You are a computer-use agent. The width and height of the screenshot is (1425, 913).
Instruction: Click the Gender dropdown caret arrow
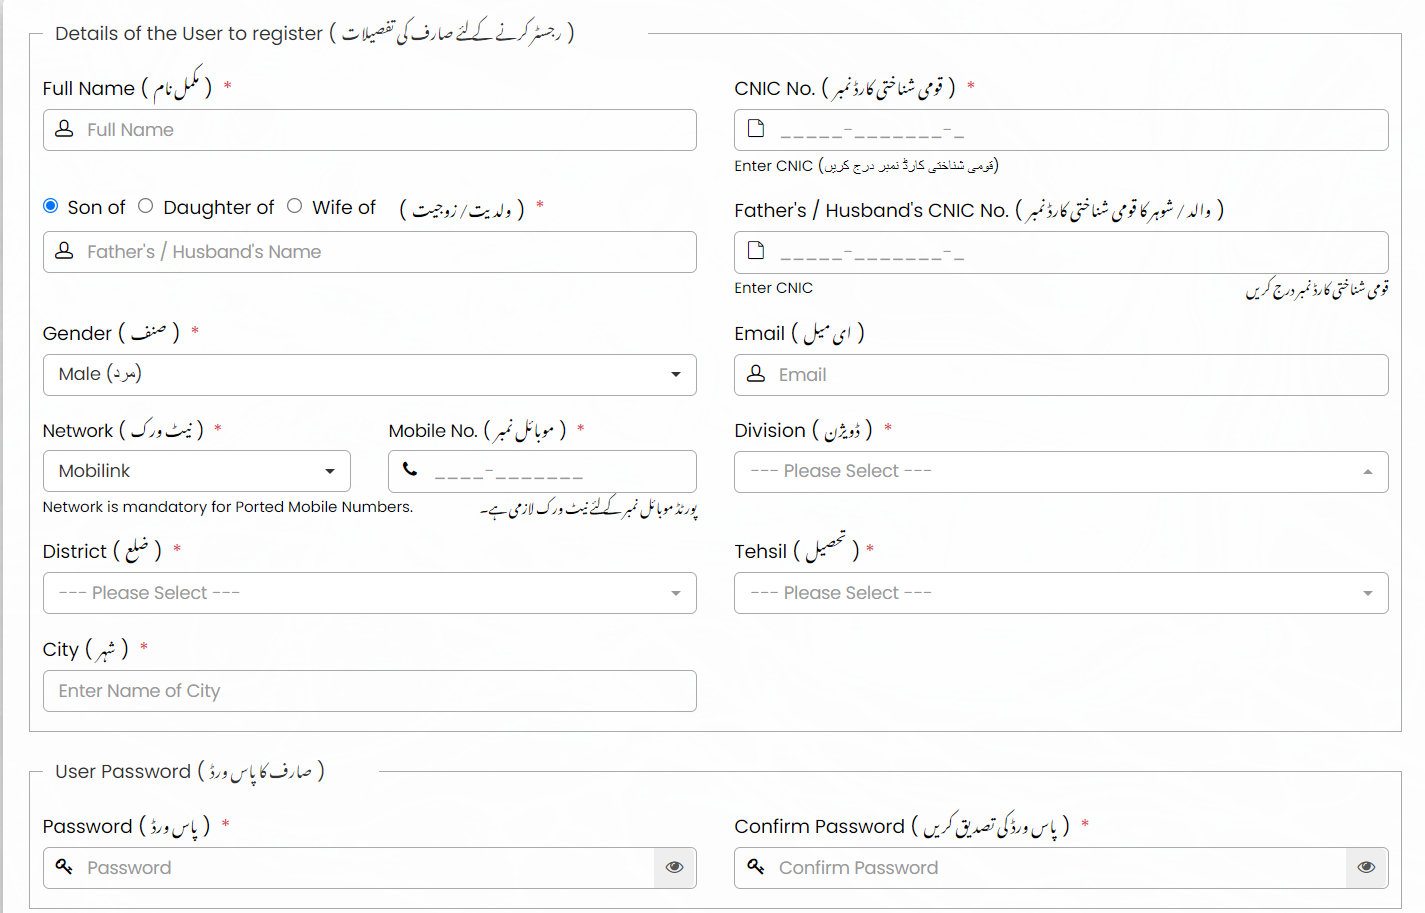[x=676, y=375]
